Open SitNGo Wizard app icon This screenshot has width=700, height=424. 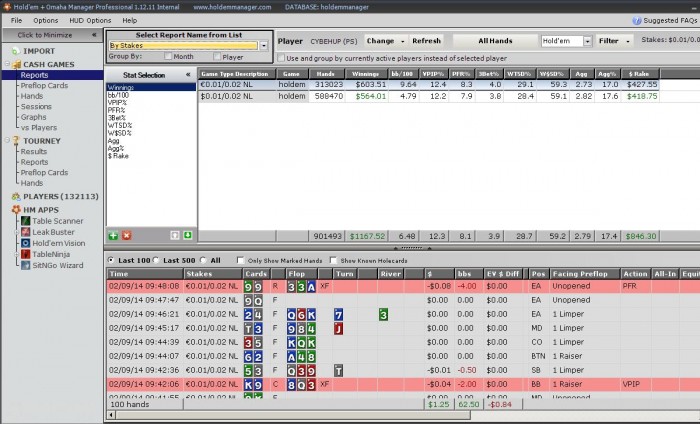click(25, 266)
